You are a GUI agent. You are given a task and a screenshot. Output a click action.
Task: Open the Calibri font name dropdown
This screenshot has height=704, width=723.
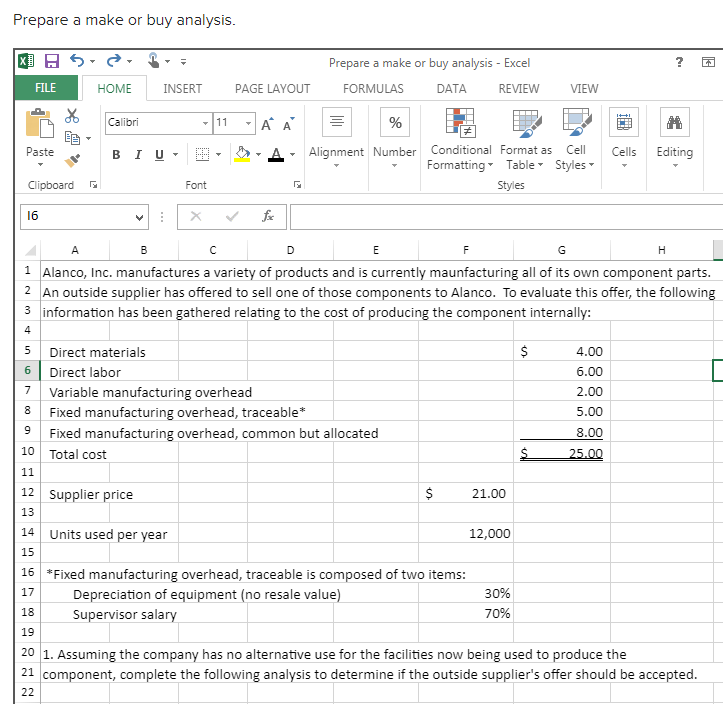tap(205, 123)
